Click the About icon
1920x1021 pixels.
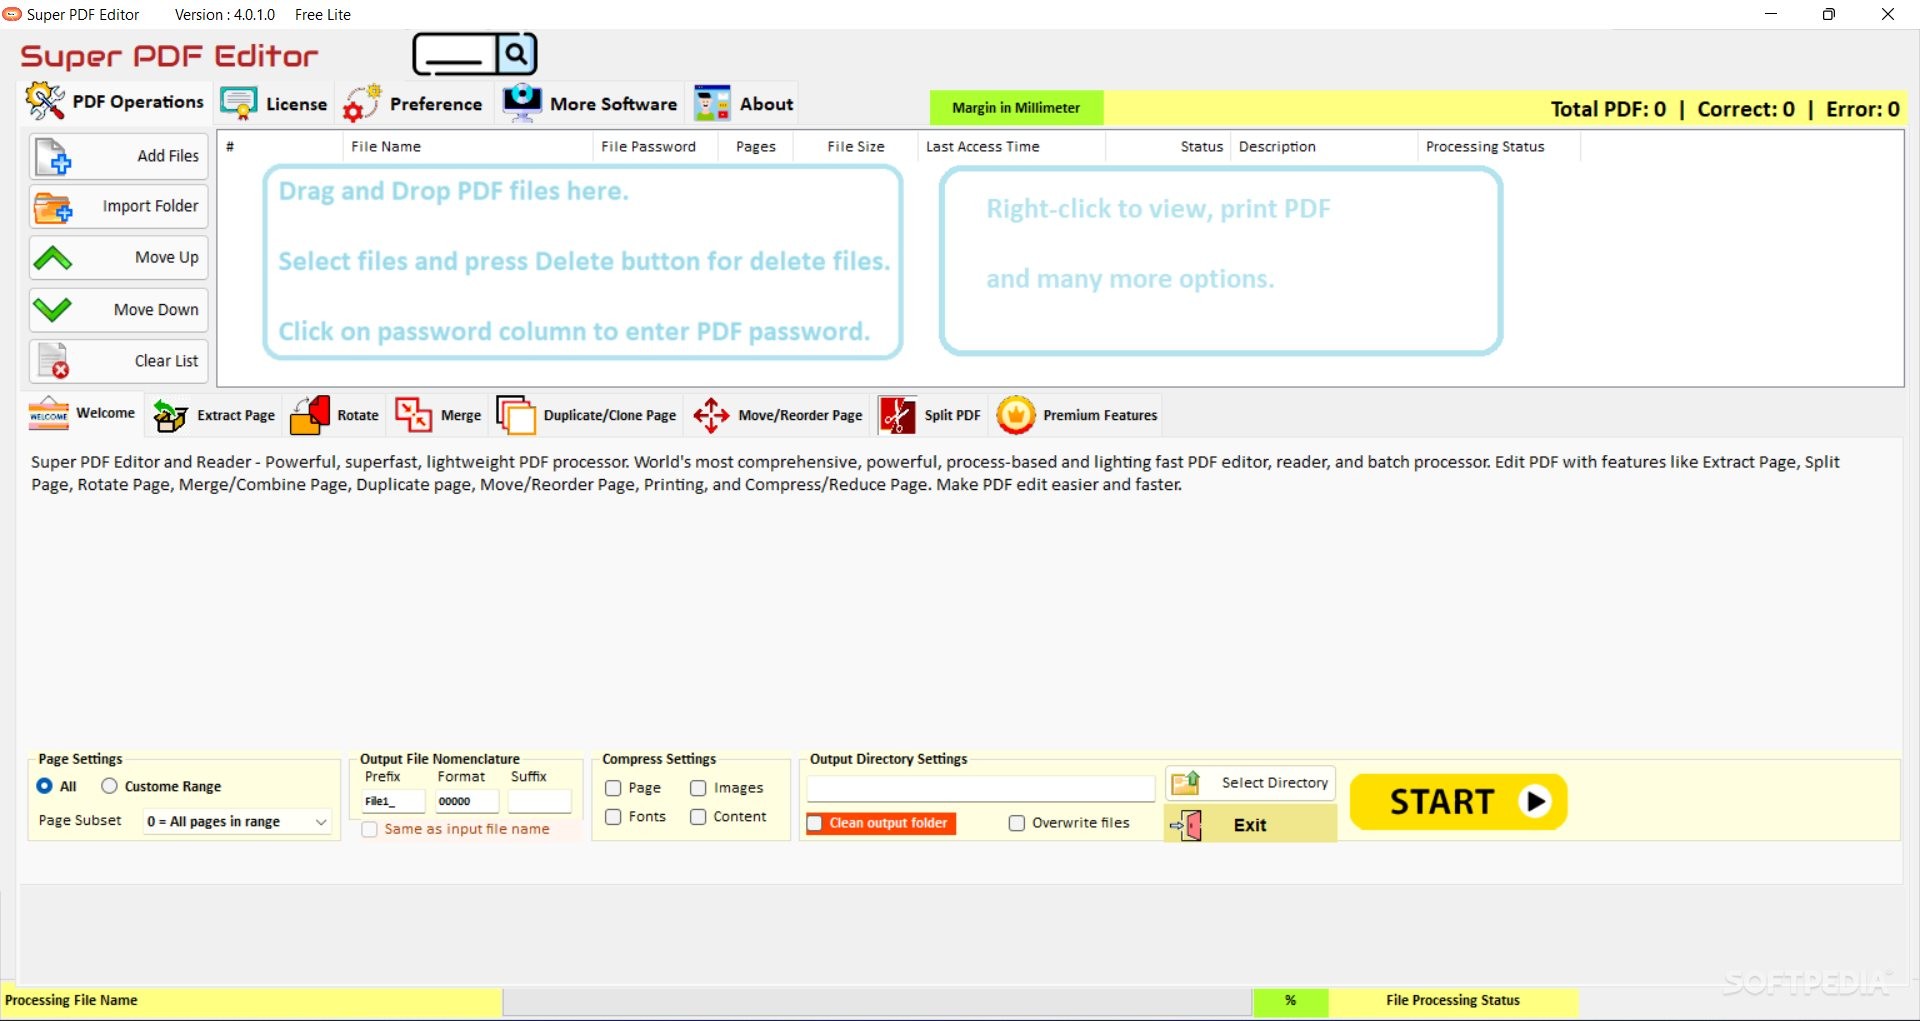(712, 103)
